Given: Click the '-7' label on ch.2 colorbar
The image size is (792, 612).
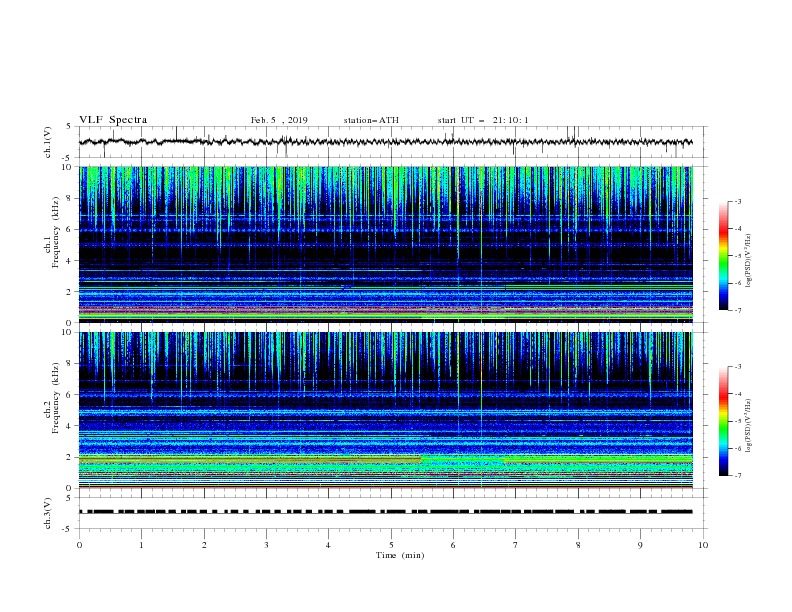Looking at the screenshot, I should pyautogui.click(x=737, y=476).
